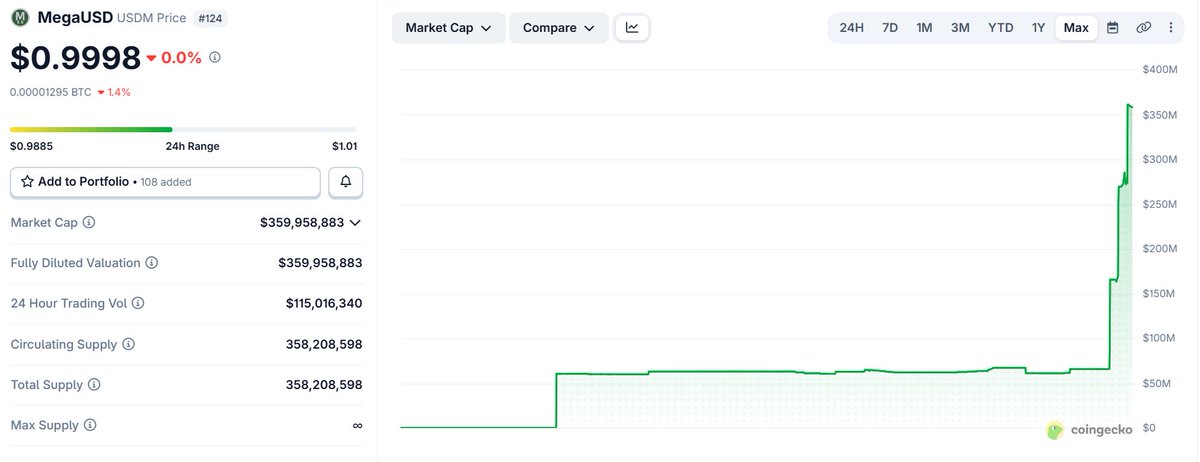
Task: Select the 1M time range
Action: [924, 27]
